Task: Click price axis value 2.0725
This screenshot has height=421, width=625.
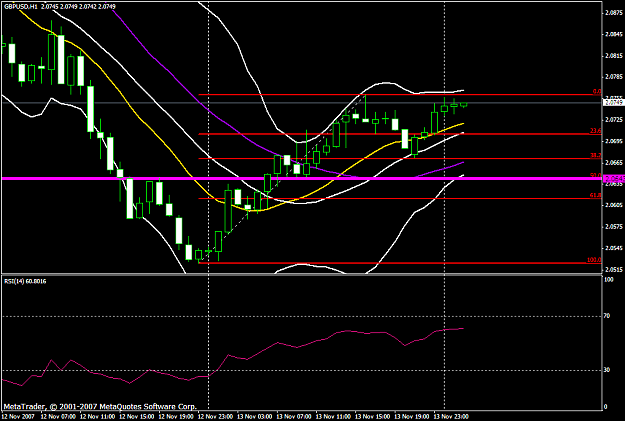Action: pos(614,120)
